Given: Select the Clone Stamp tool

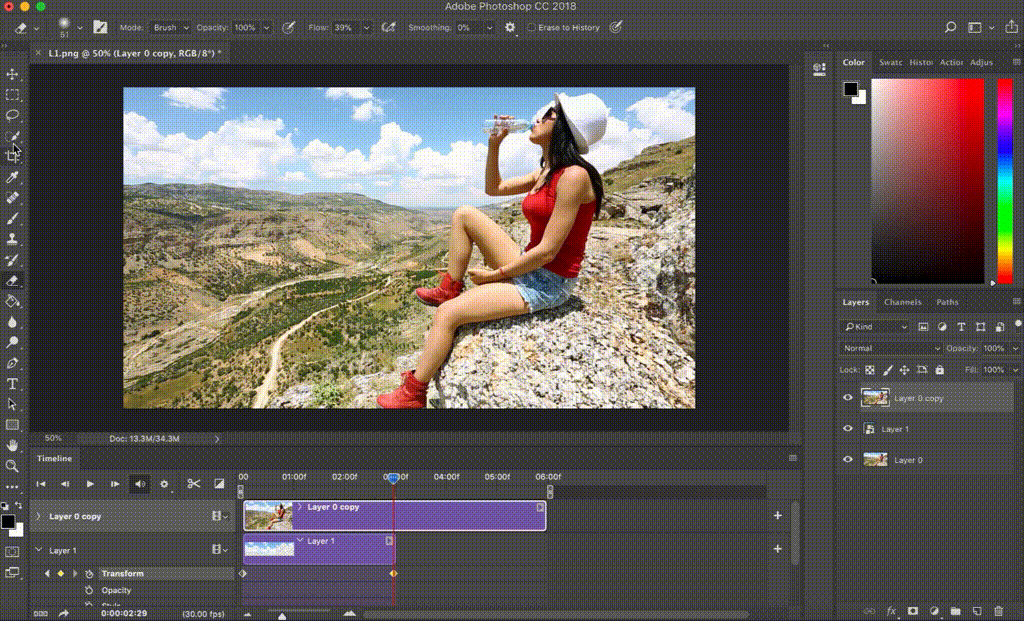Looking at the screenshot, I should [12, 239].
